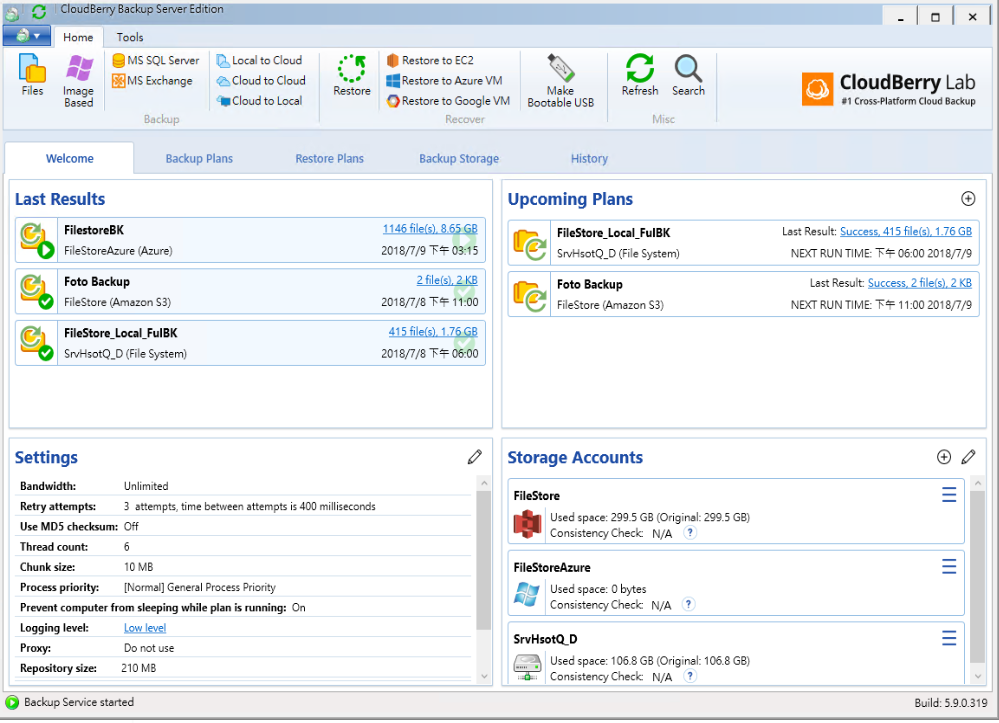Viewport: 999px width, 723px height.
Task: Open the 2 file(s), 2 KB result link
Action: (447, 280)
